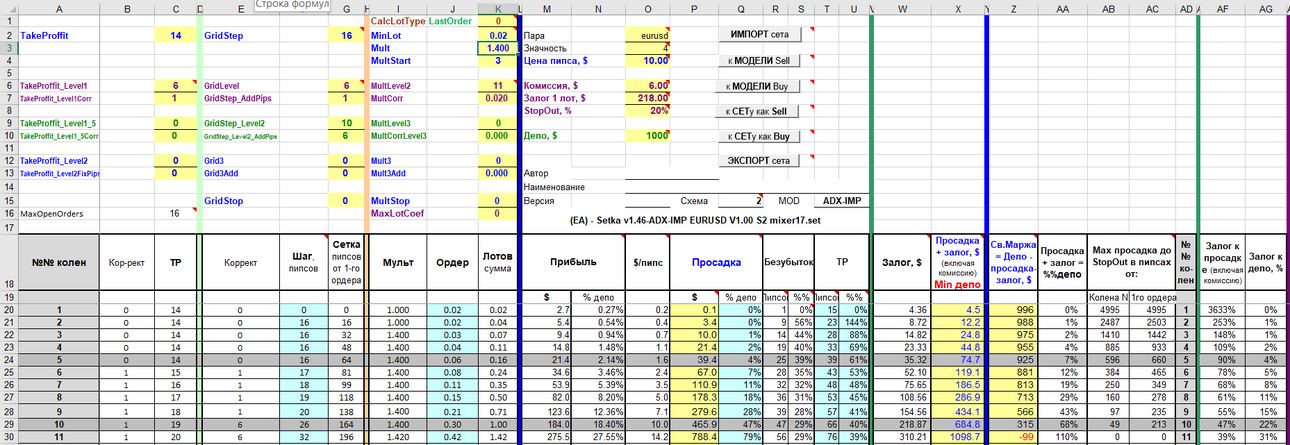Image resolution: width=1290 pixels, height=445 pixels.
Task: Select the GridStep_Level2_AddPips value 6
Action: [347, 135]
